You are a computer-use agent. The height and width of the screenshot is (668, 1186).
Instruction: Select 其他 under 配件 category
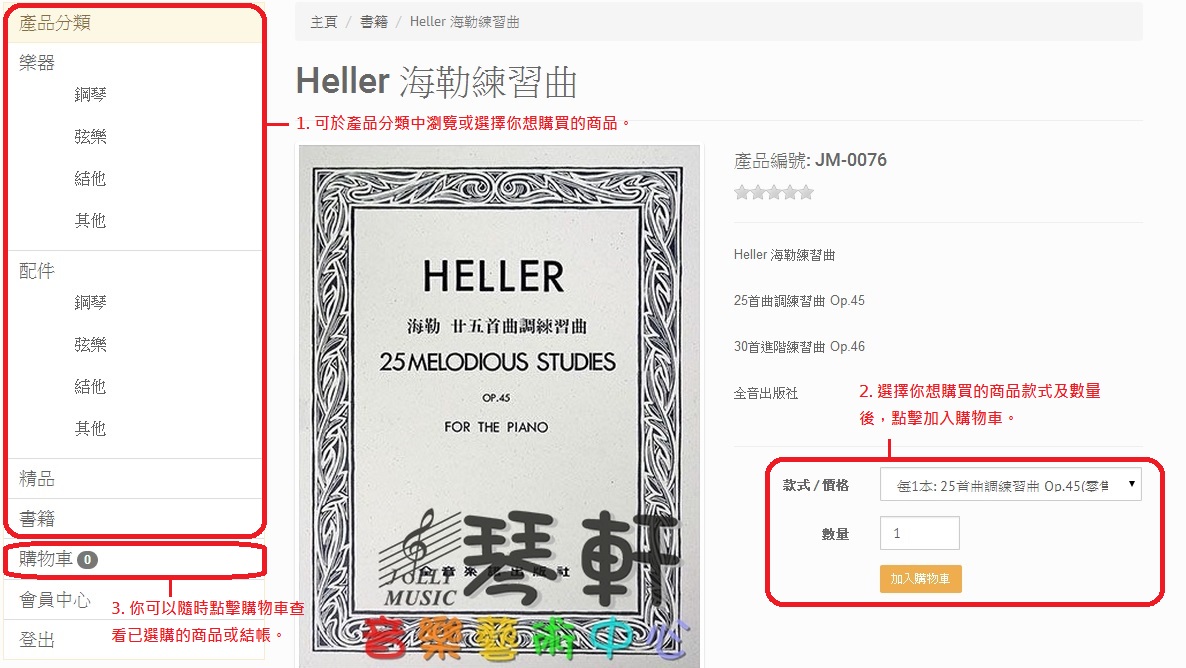coord(90,428)
